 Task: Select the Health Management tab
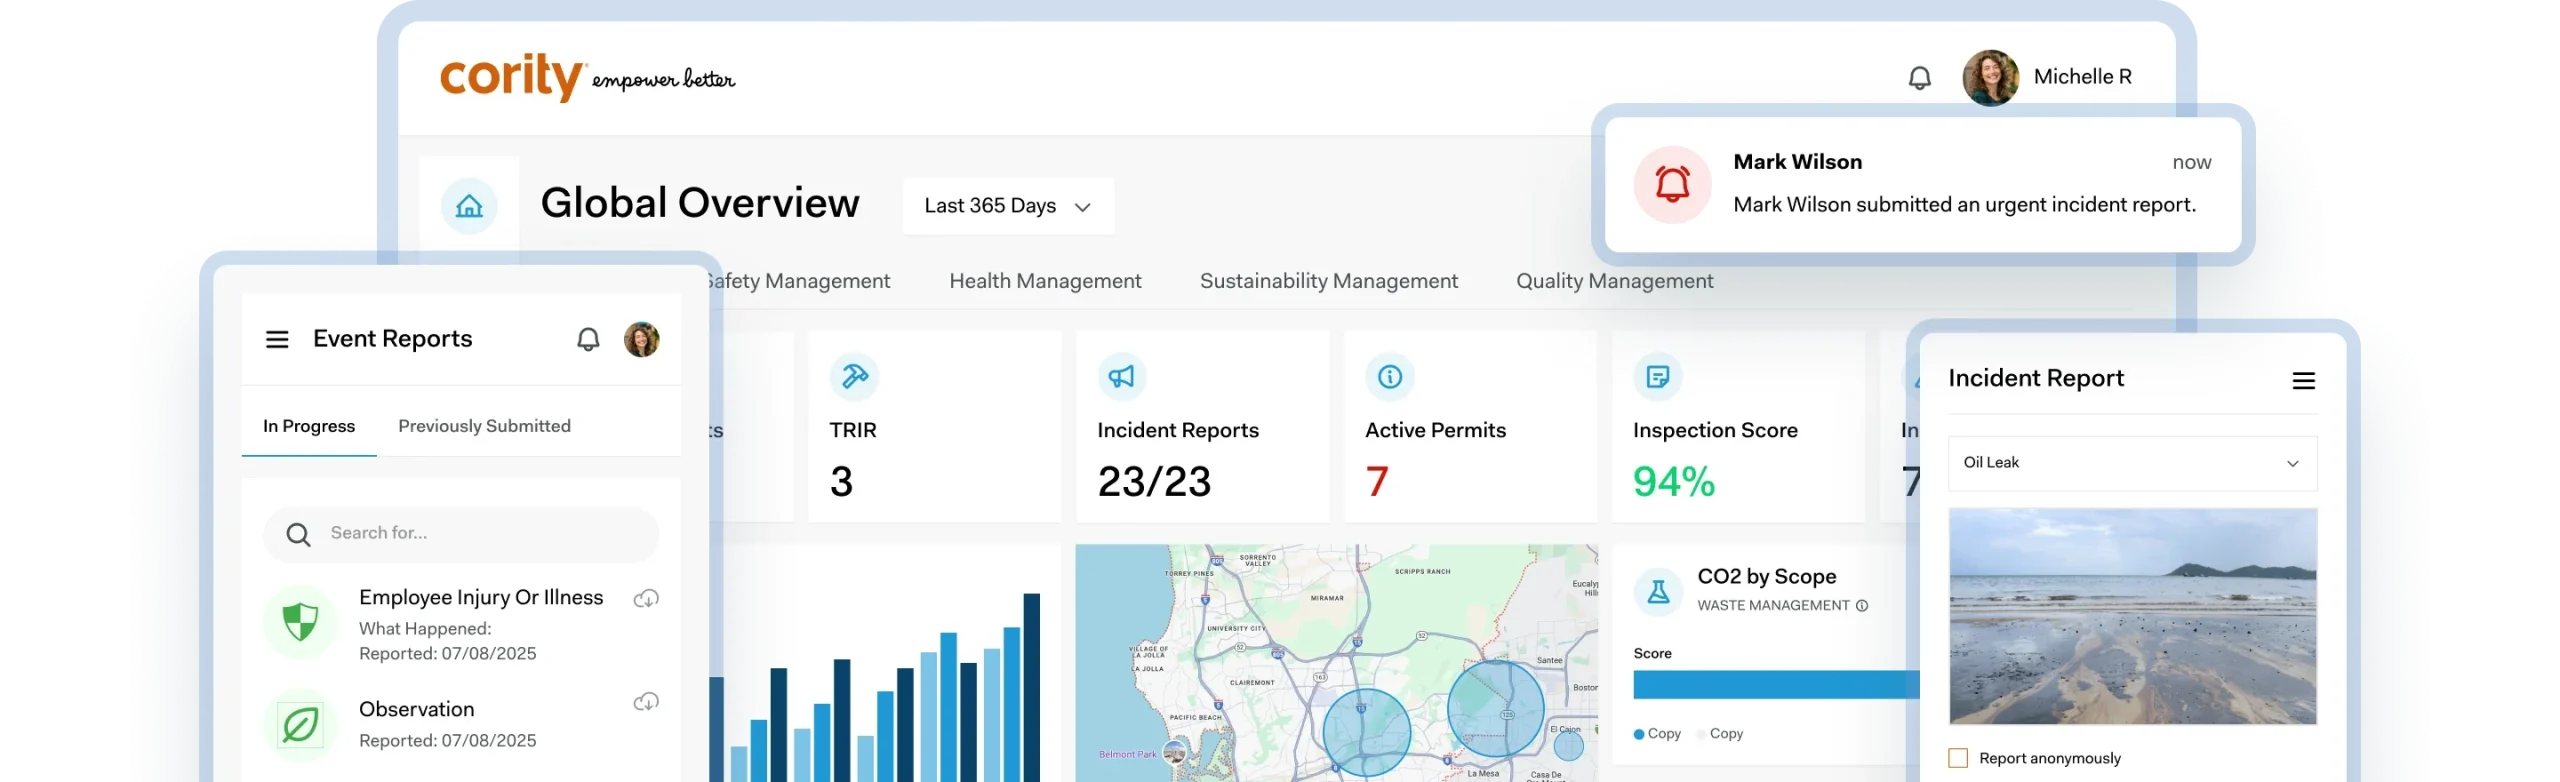[1044, 281]
